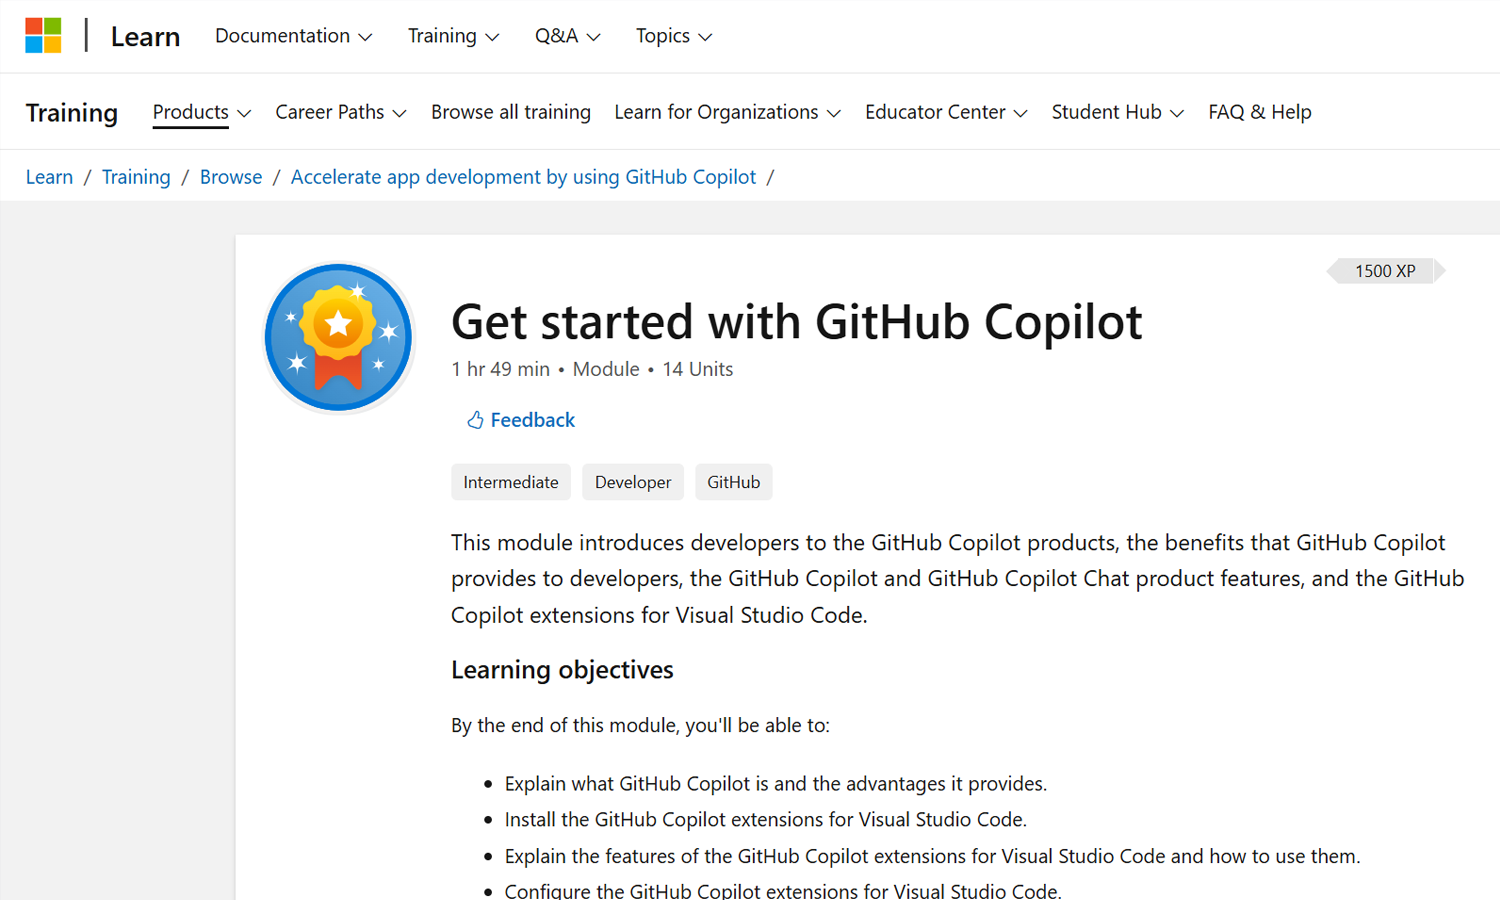Expand the Student Hub menu
Screen dimensions: 1500x900
1117,112
